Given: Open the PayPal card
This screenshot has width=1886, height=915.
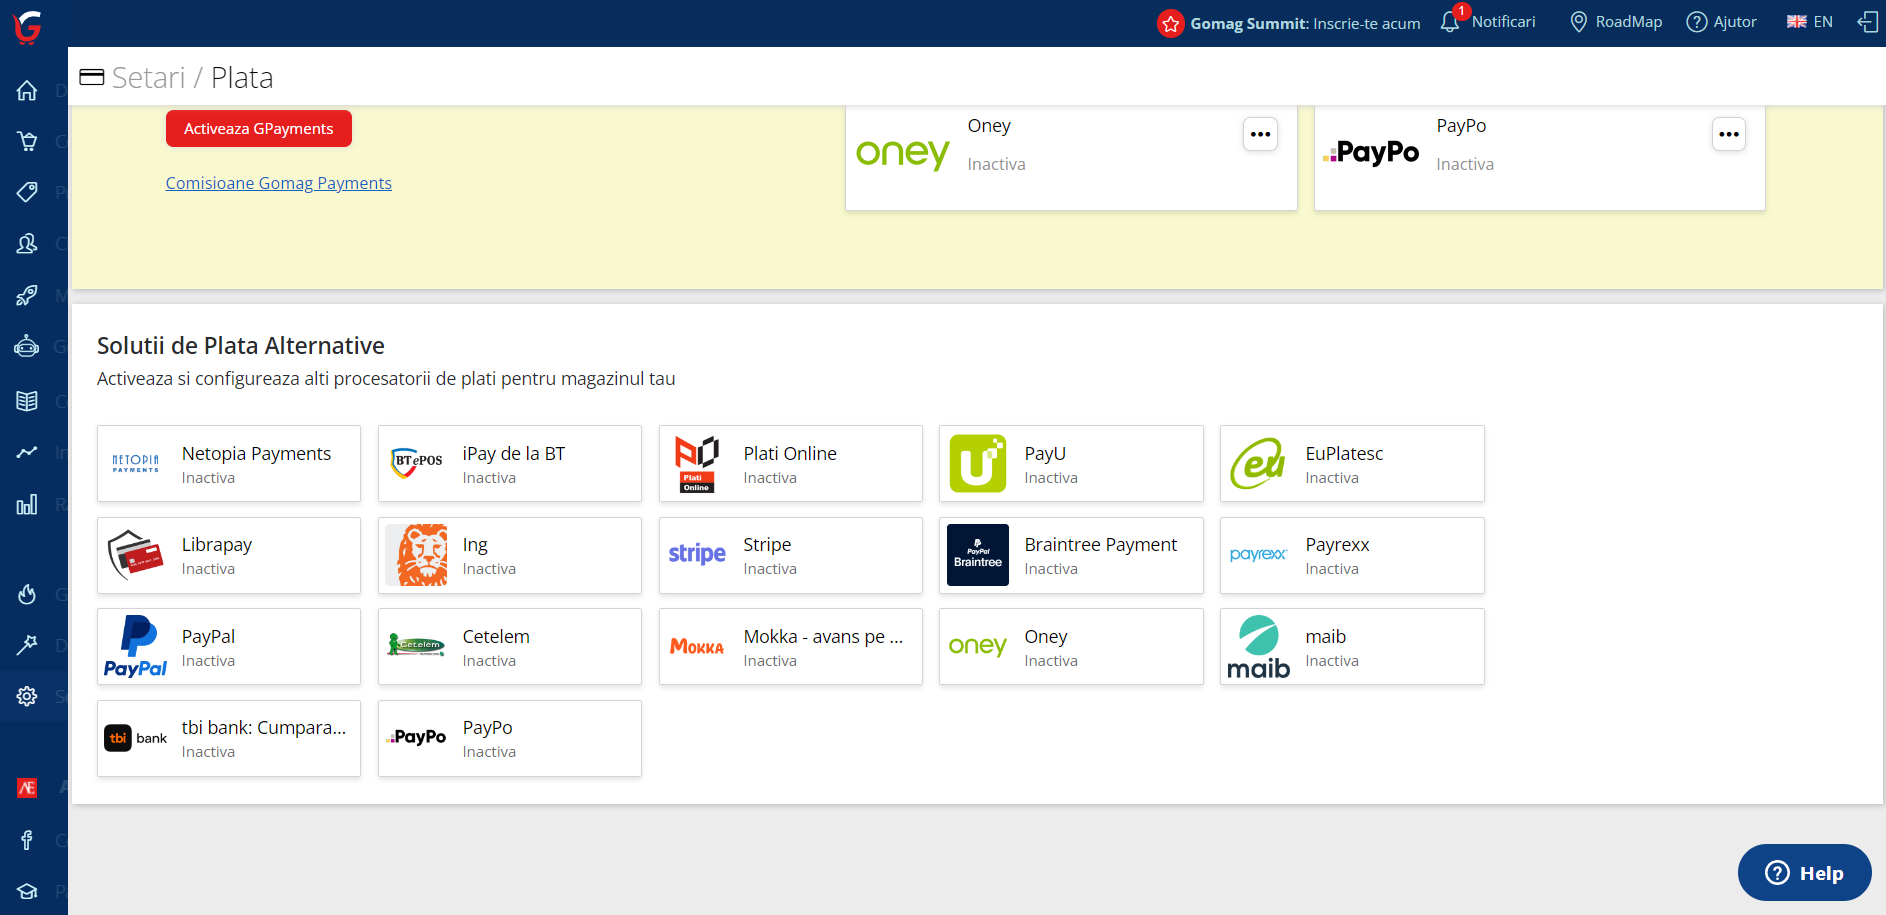Looking at the screenshot, I should tap(229, 647).
